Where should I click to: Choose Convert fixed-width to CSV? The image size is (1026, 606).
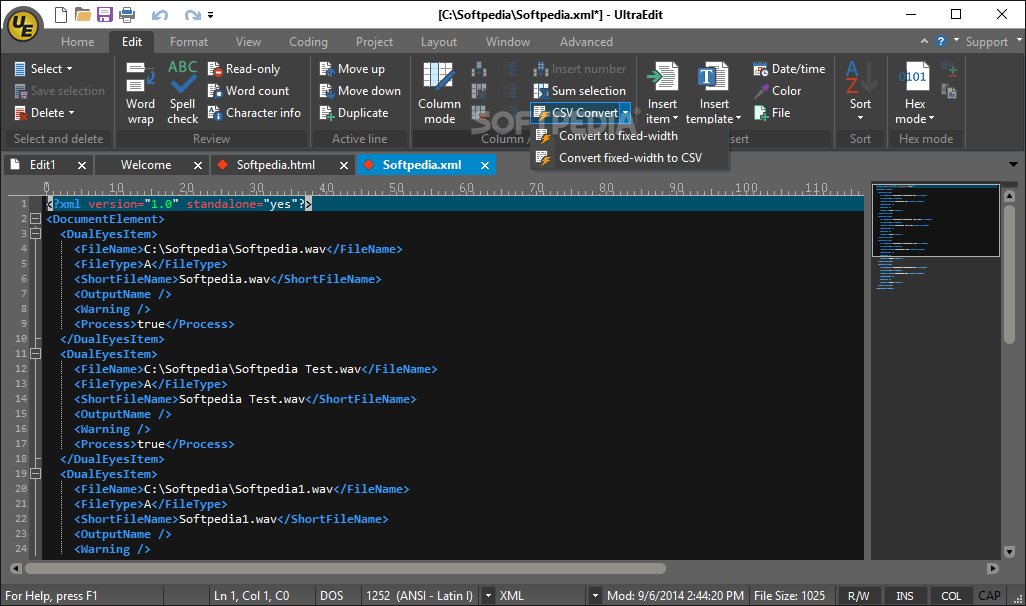click(x=629, y=158)
